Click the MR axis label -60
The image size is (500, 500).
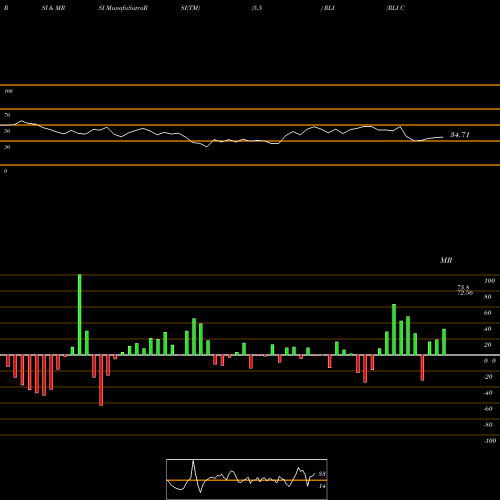click(488, 409)
